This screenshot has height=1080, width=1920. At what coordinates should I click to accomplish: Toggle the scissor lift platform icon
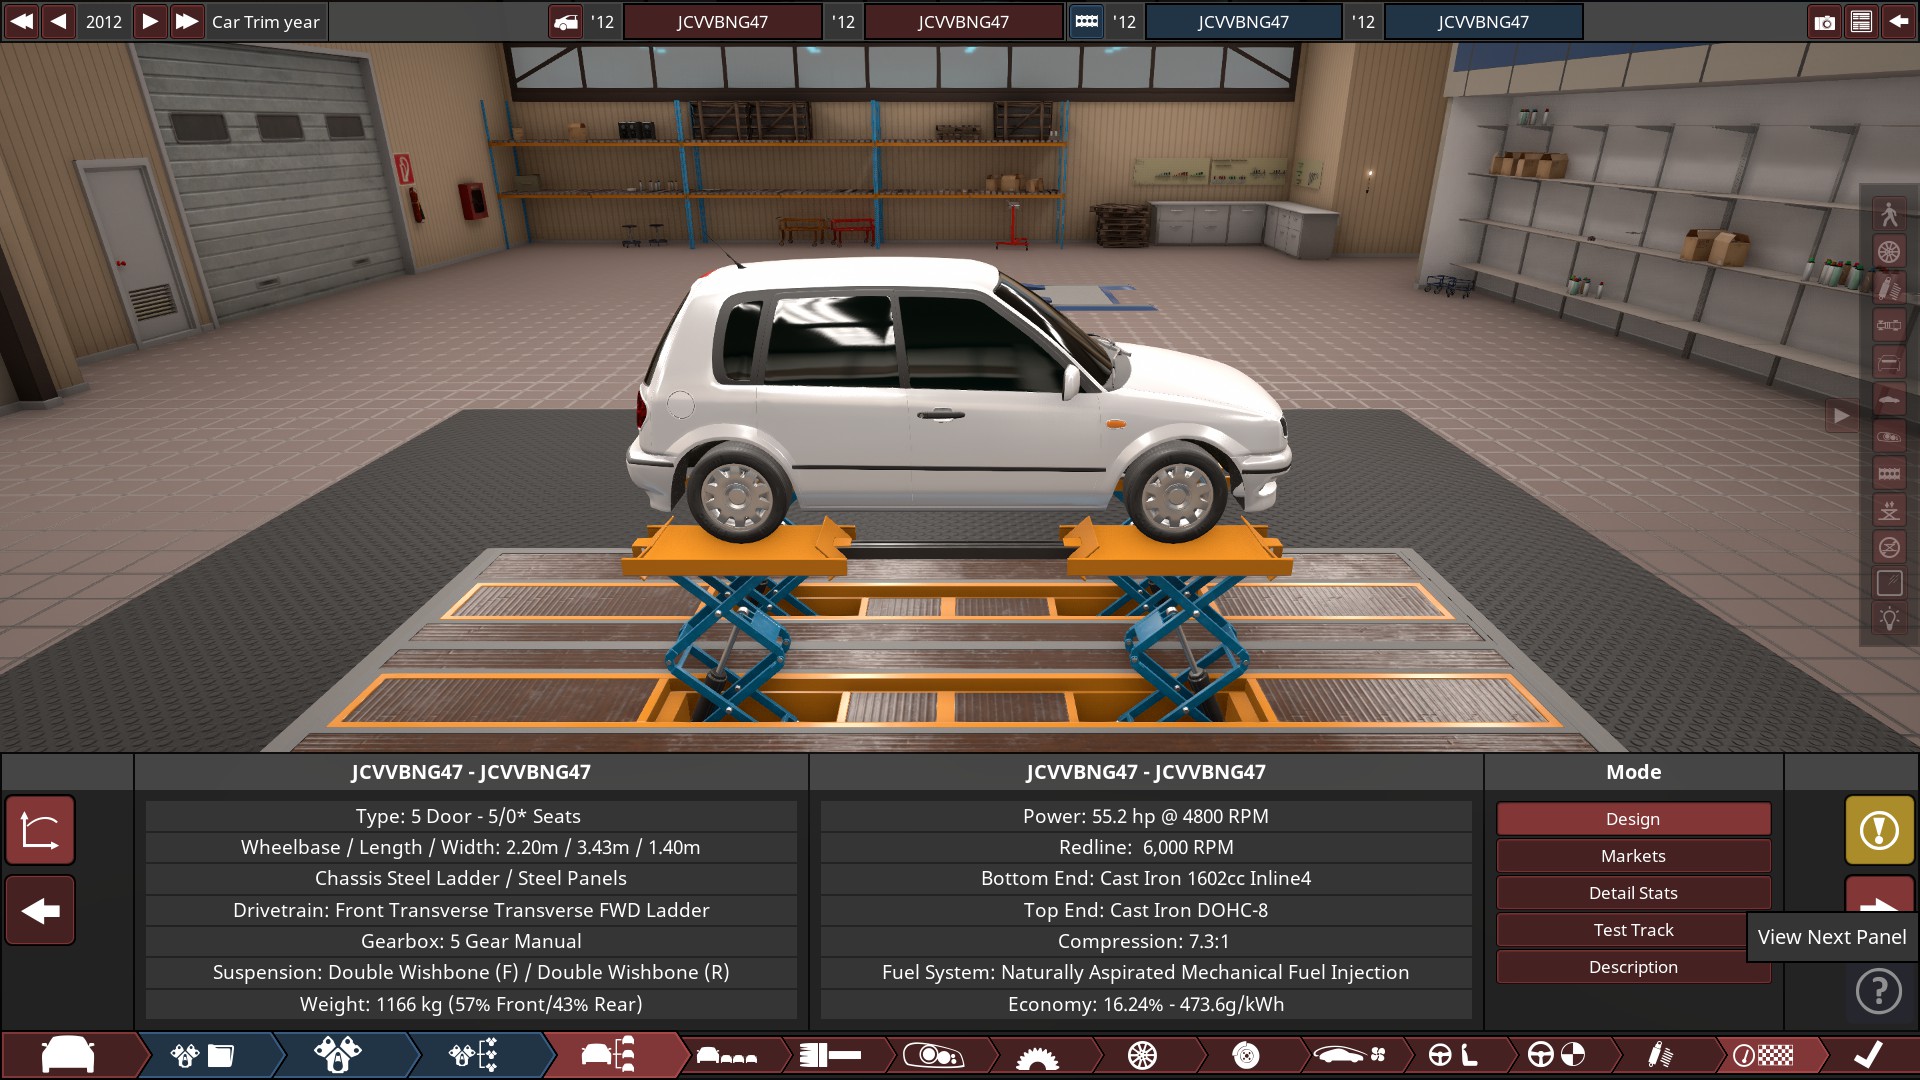pyautogui.click(x=1889, y=510)
